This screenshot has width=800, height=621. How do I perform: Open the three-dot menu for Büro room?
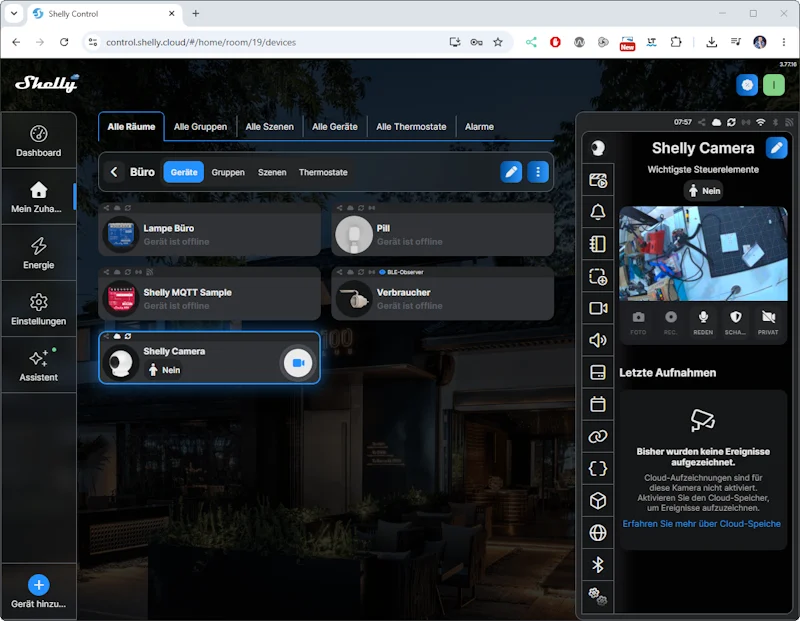click(x=538, y=172)
